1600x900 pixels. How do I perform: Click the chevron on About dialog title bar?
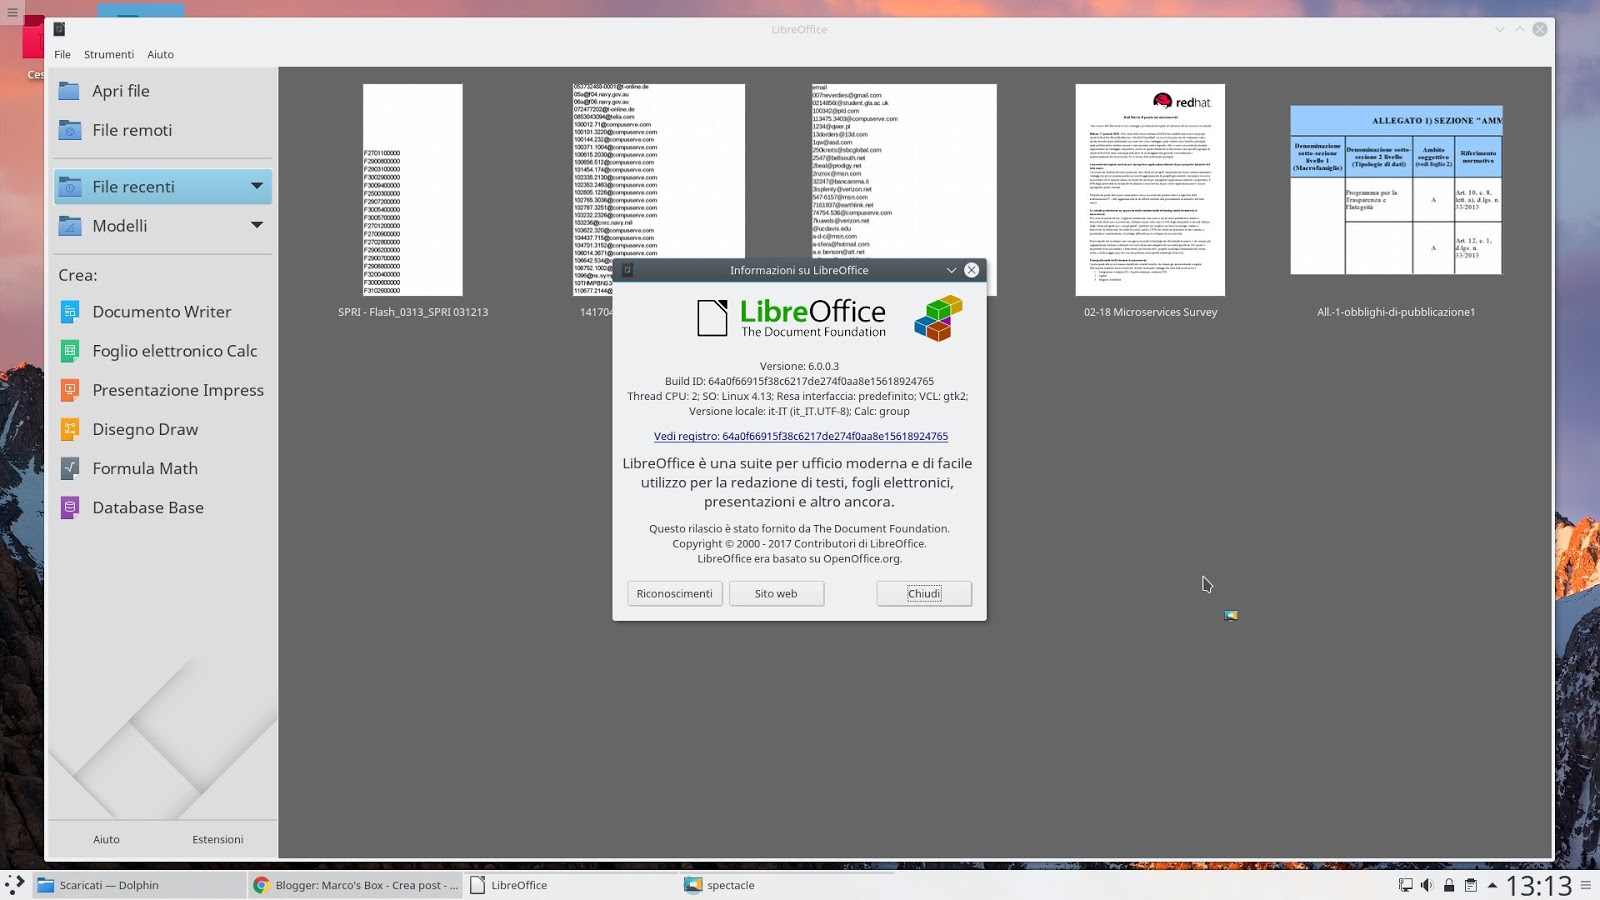click(x=951, y=270)
